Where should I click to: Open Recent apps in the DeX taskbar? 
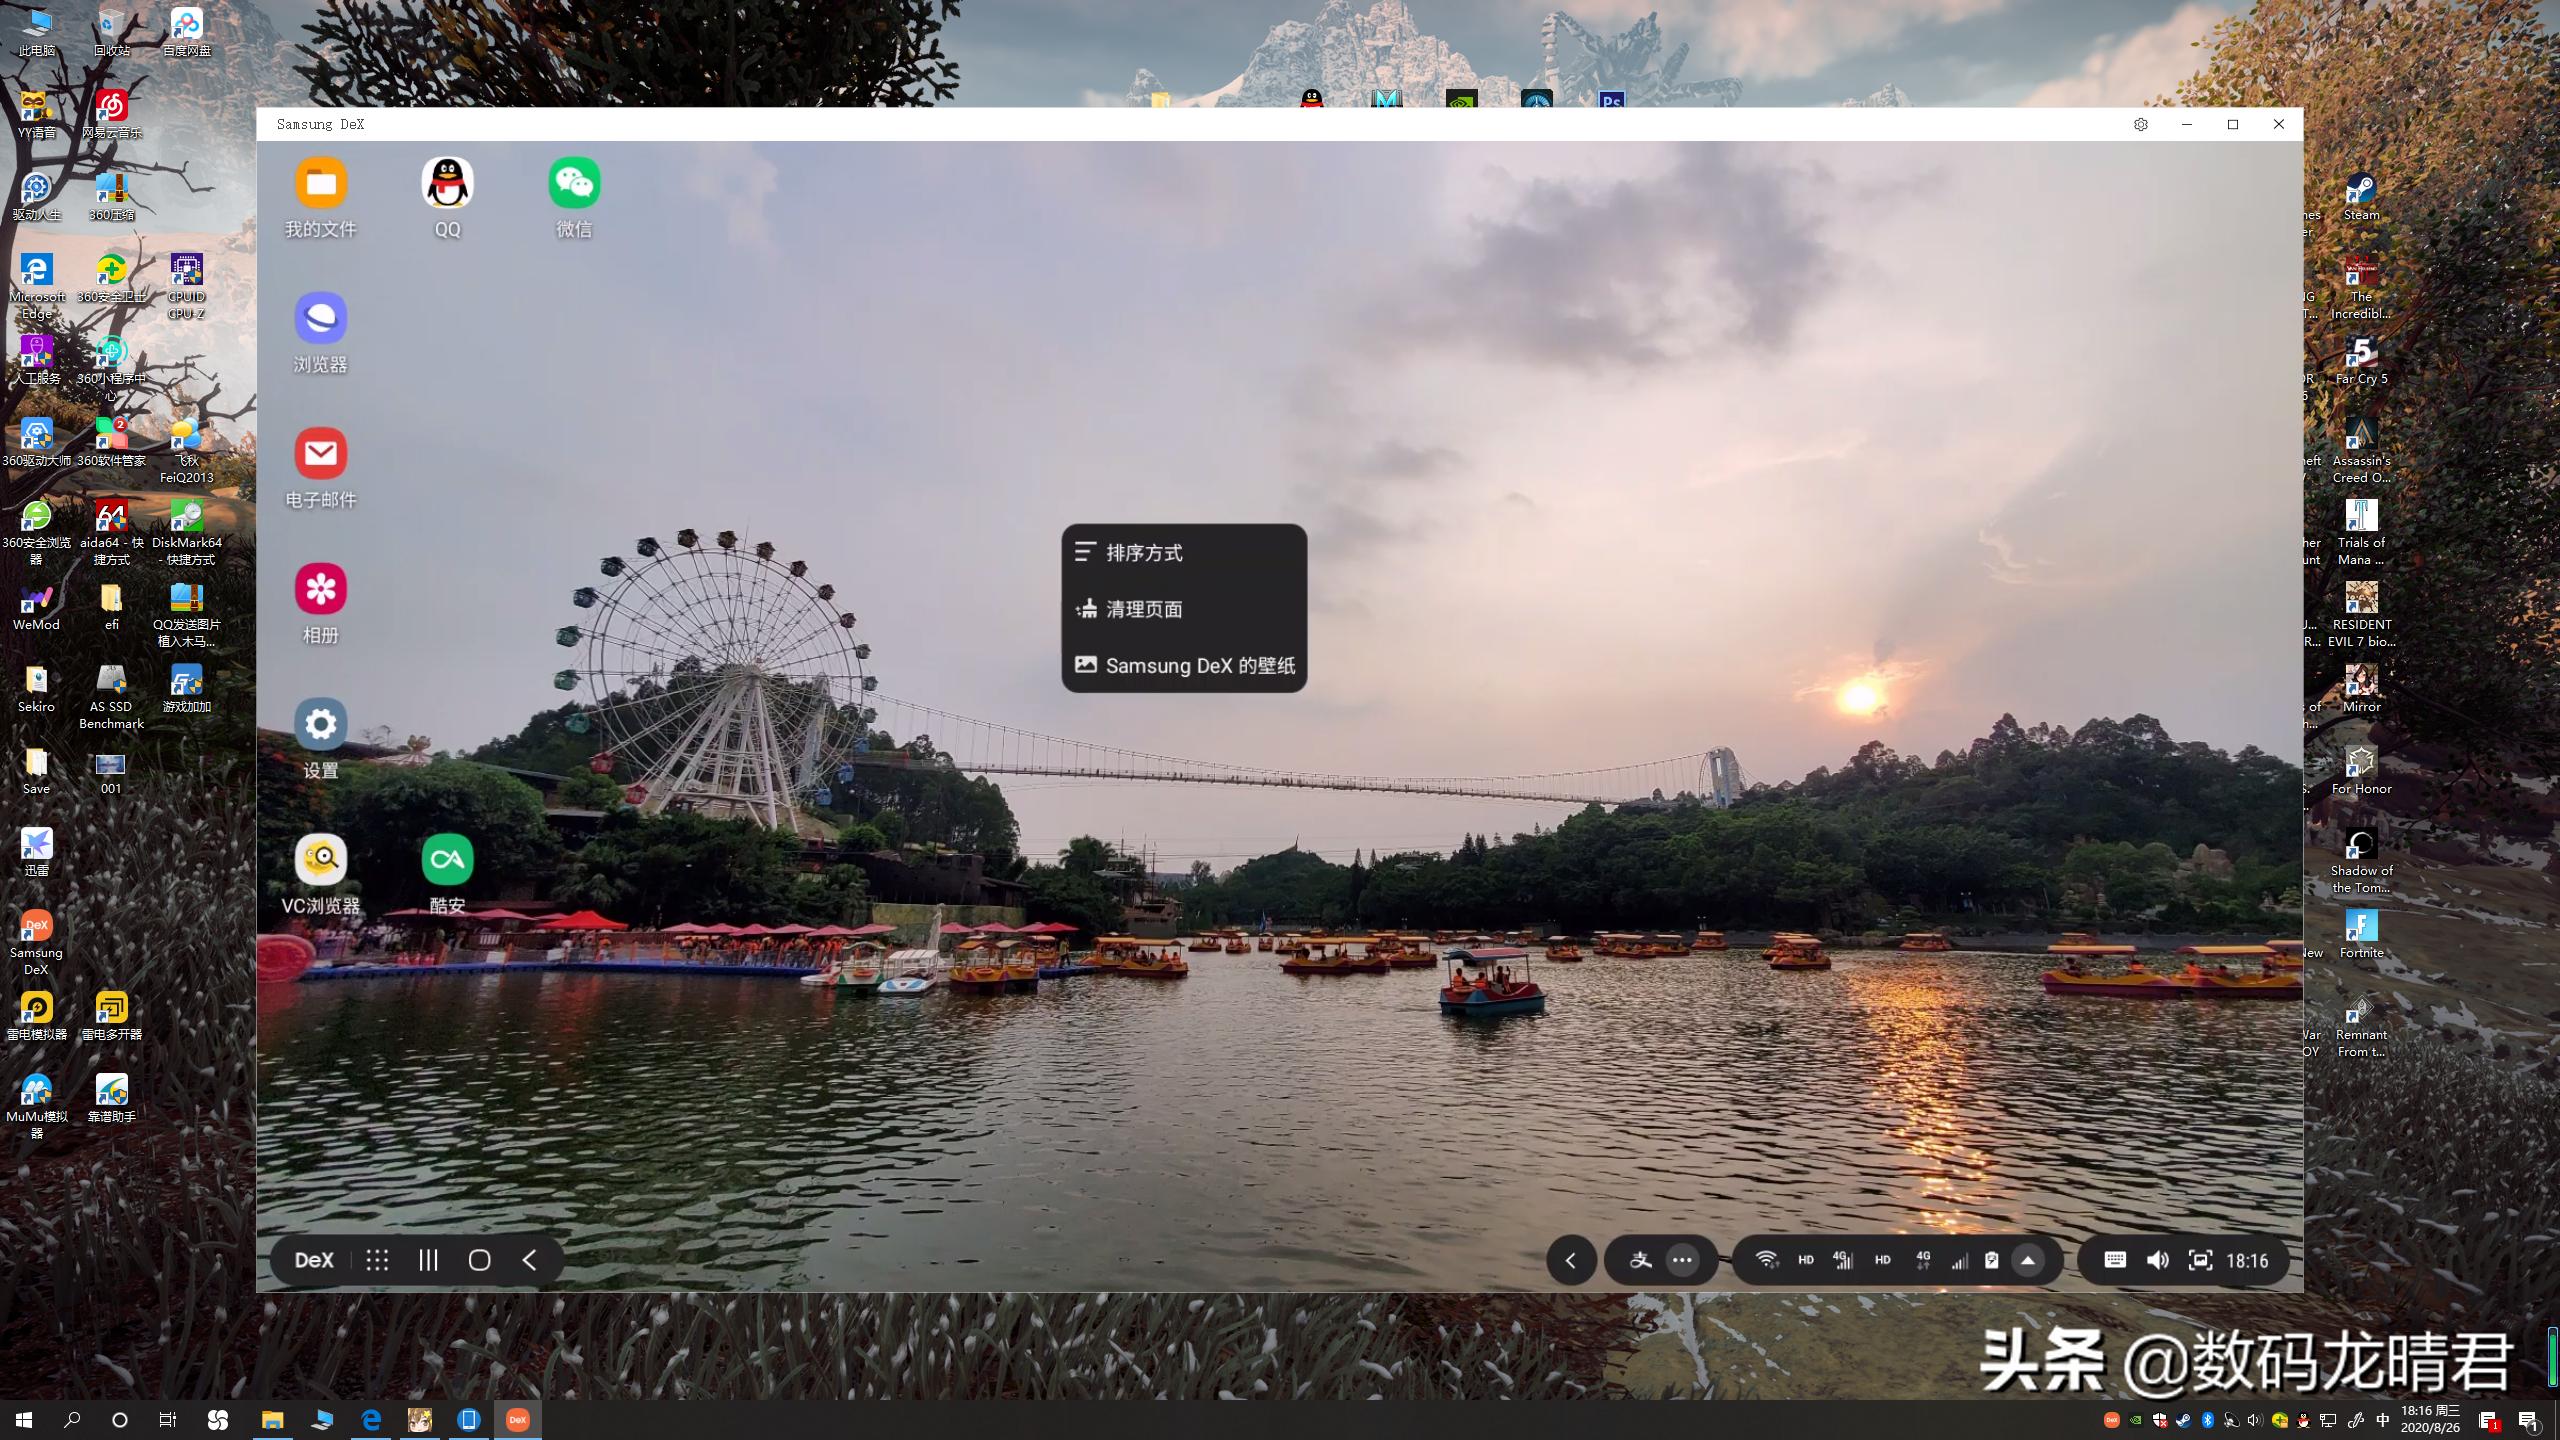[428, 1260]
